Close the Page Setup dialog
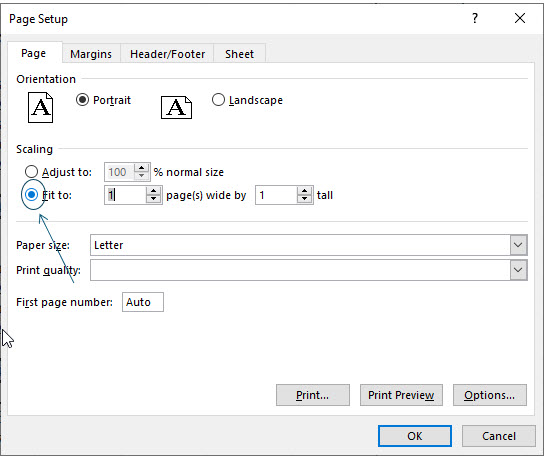546x458 pixels. (520, 18)
